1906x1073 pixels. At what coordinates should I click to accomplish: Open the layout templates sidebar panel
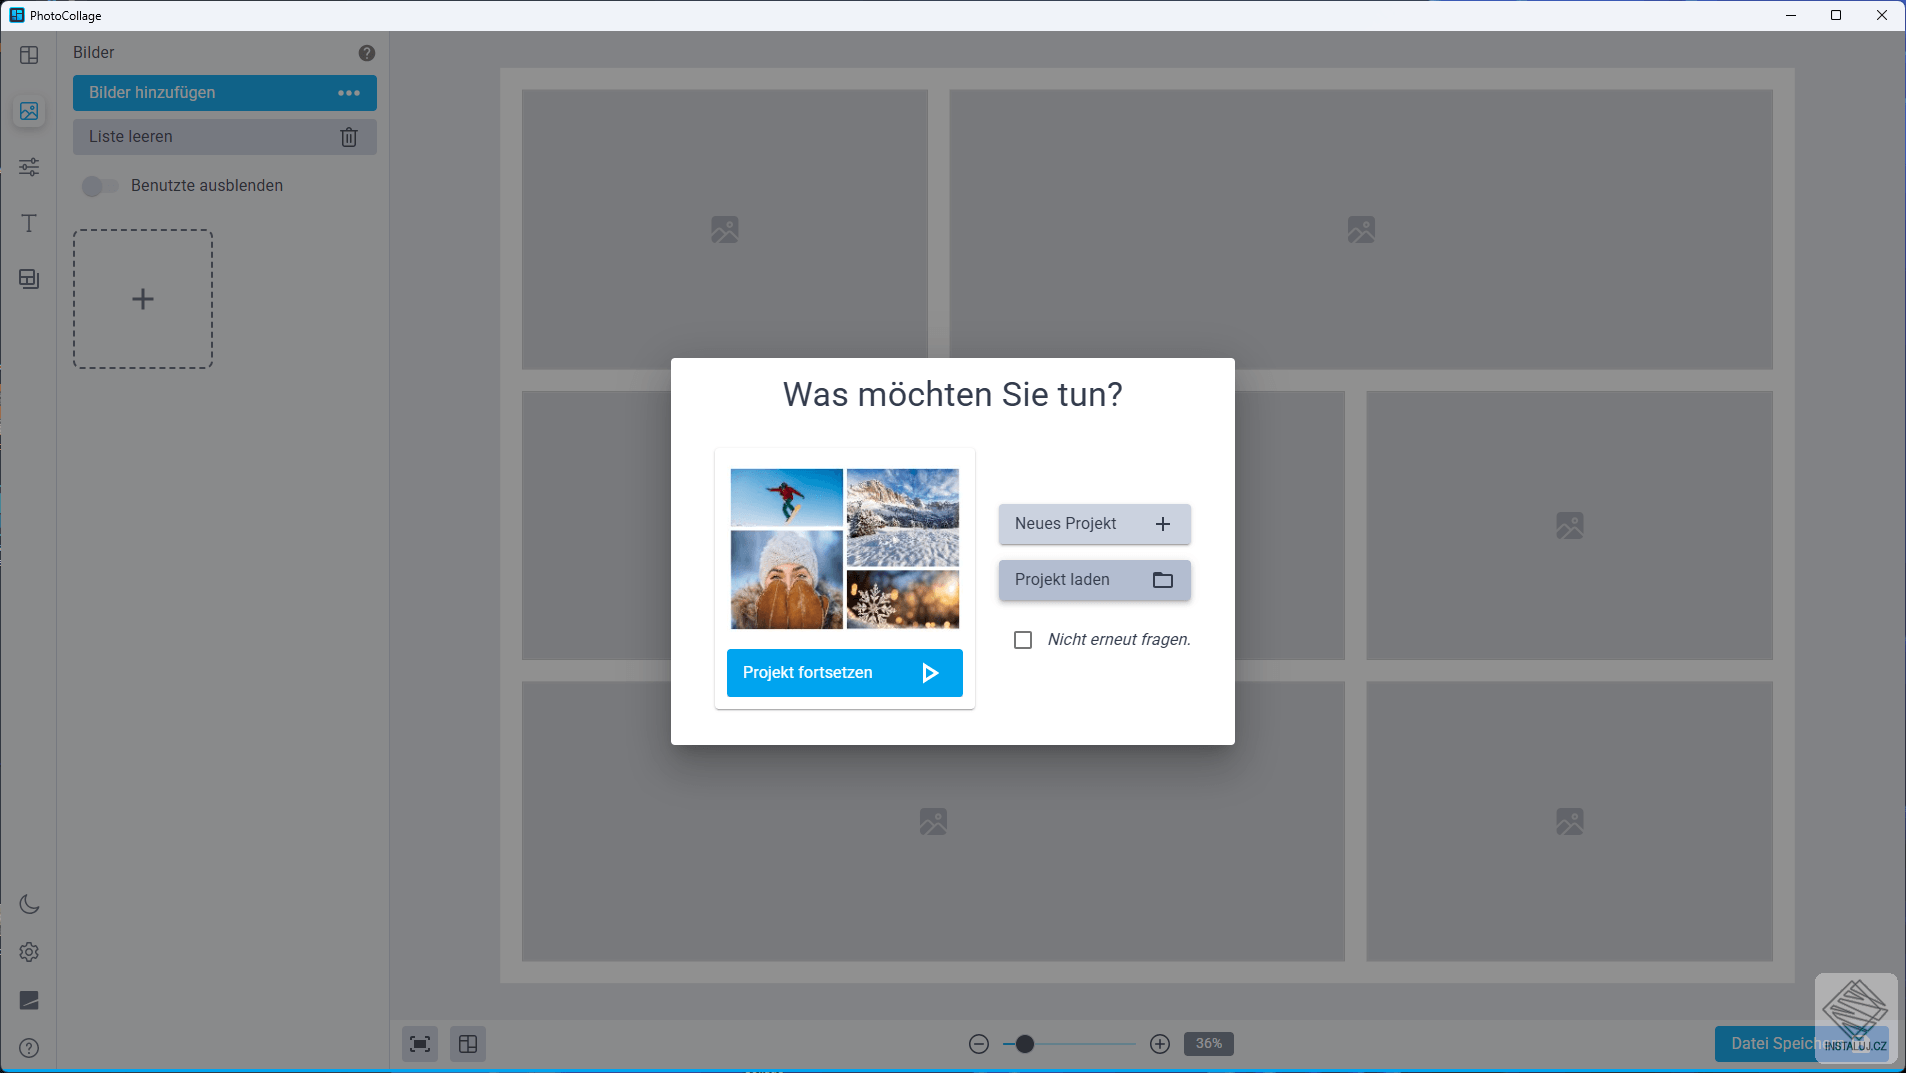[x=29, y=55]
